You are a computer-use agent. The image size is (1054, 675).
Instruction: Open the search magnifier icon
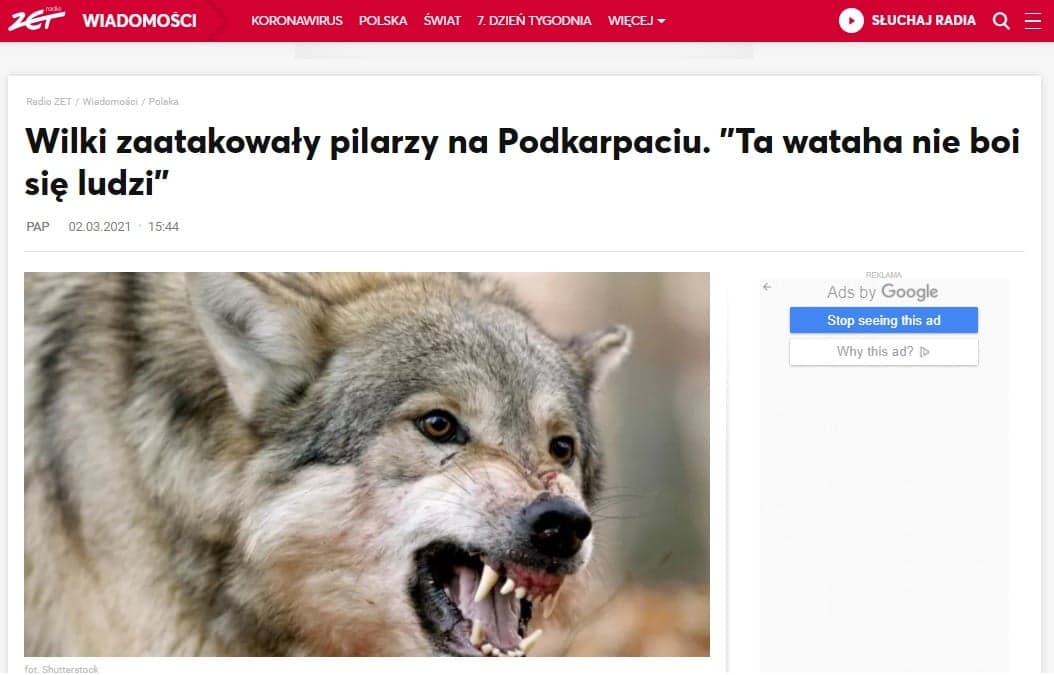[1001, 21]
